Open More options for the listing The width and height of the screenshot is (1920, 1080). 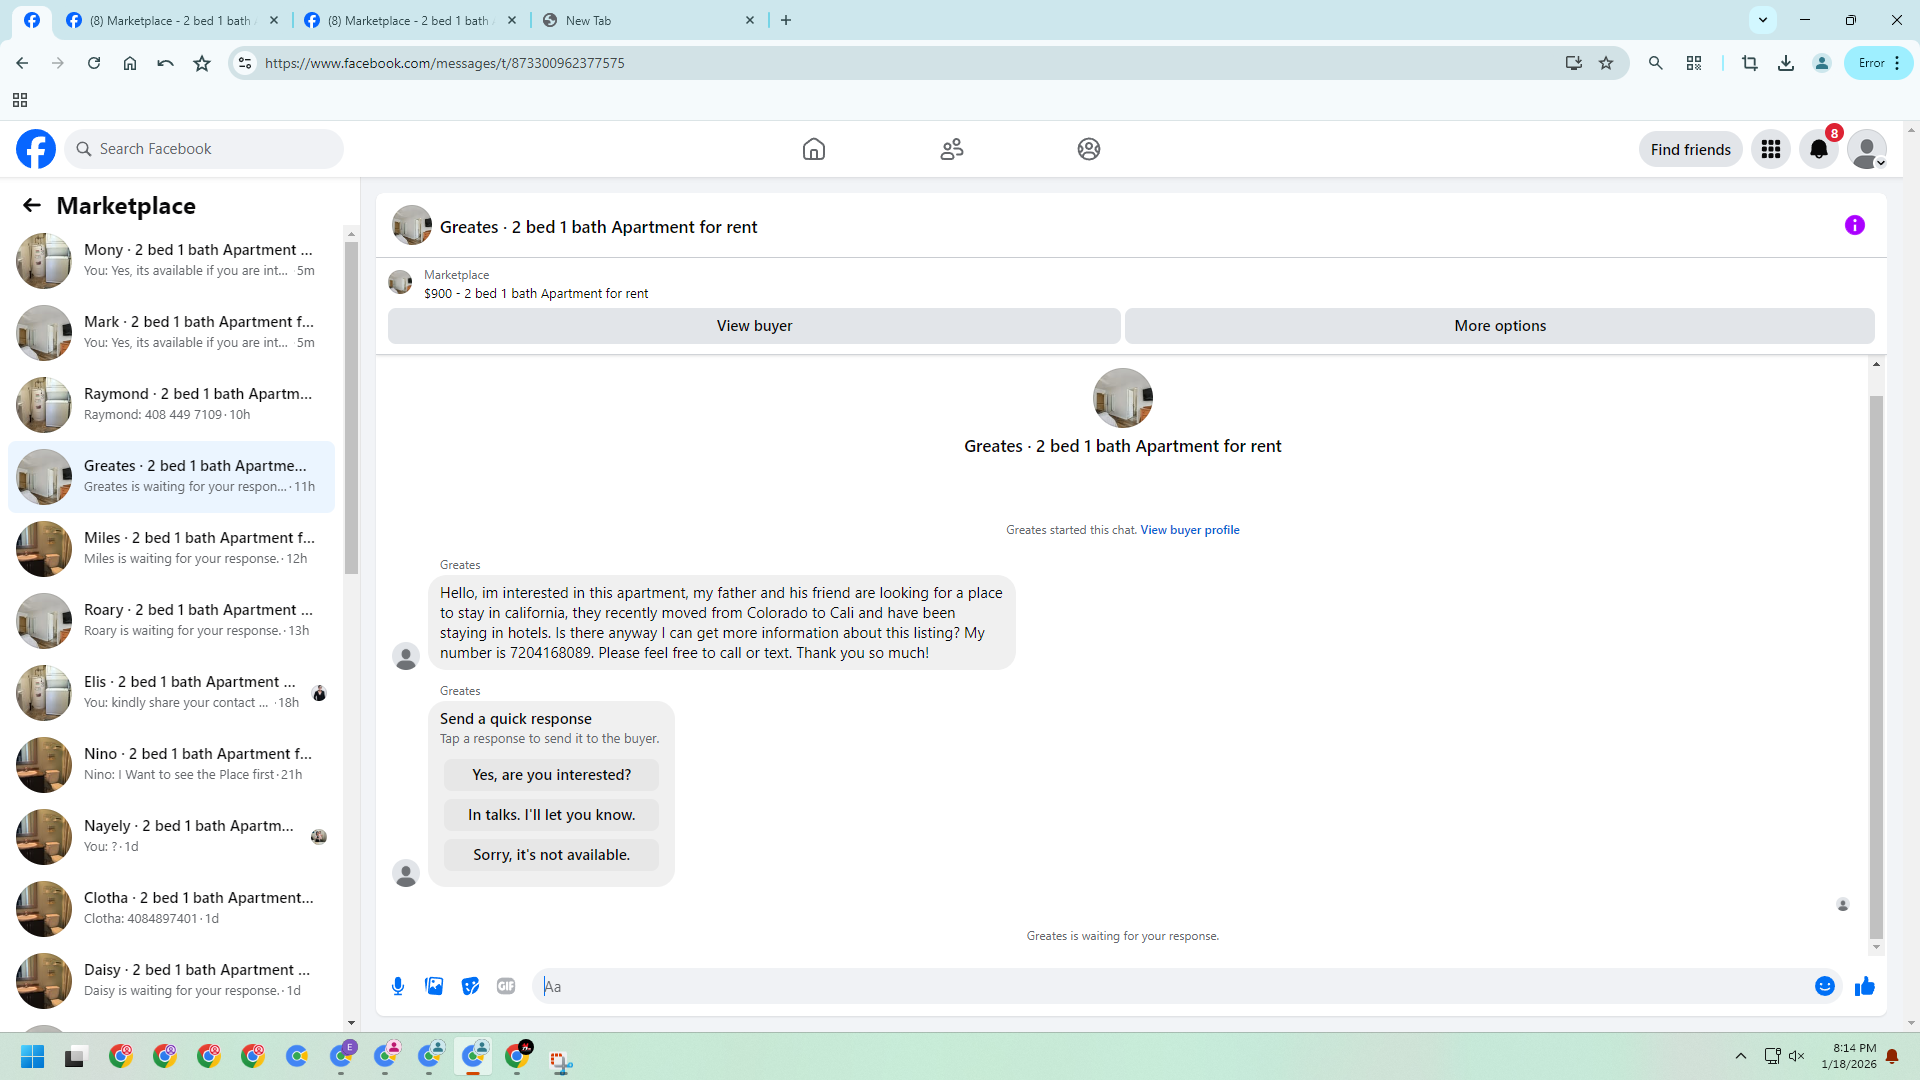coord(1499,326)
